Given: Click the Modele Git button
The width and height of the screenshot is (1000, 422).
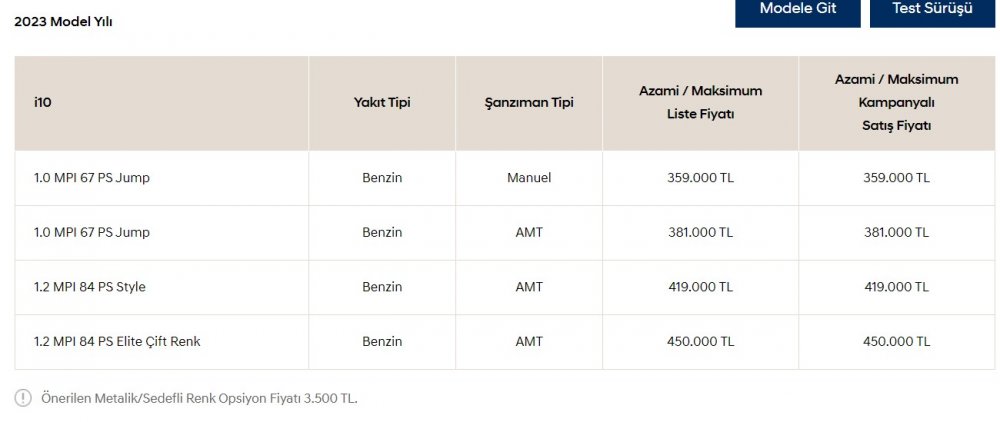Looking at the screenshot, I should (x=797, y=11).
